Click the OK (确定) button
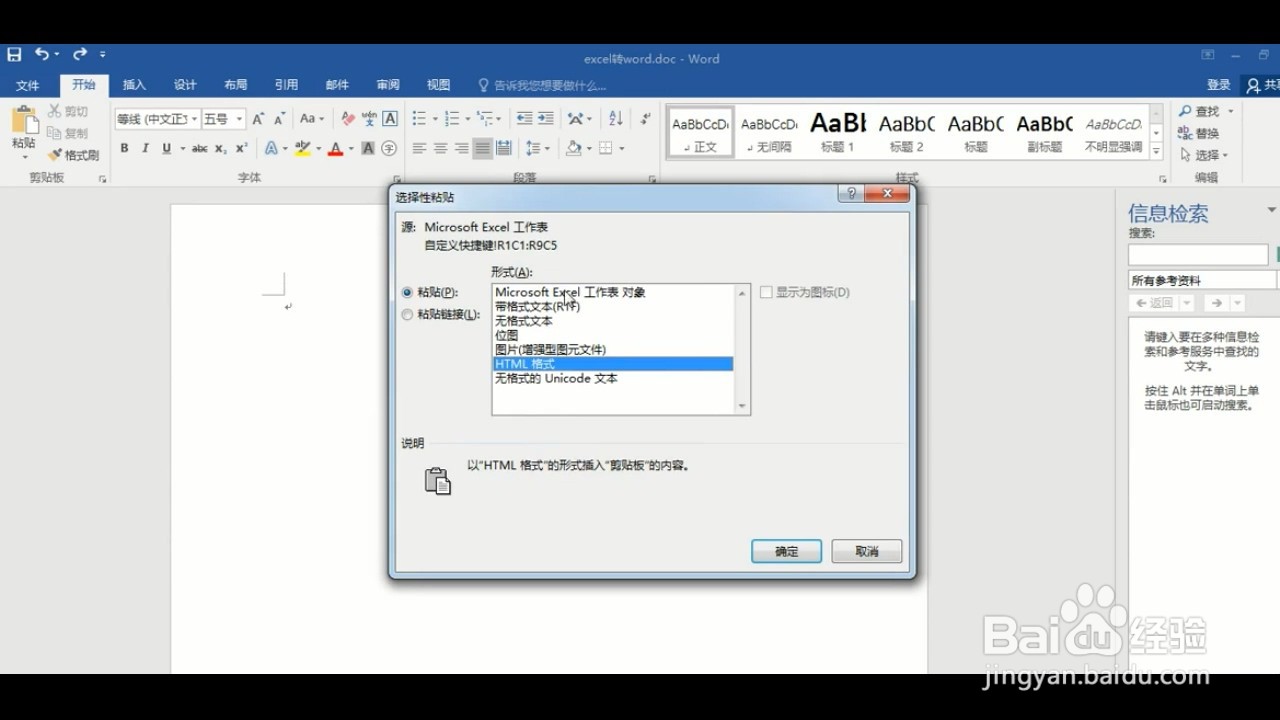Image resolution: width=1280 pixels, height=720 pixels. 787,551
